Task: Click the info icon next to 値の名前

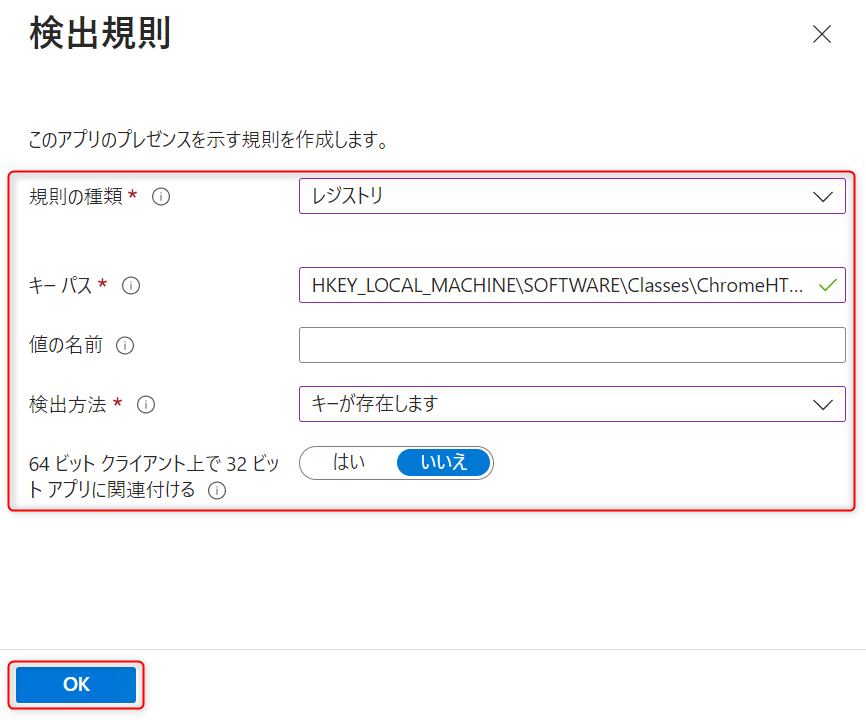Action: pos(125,346)
